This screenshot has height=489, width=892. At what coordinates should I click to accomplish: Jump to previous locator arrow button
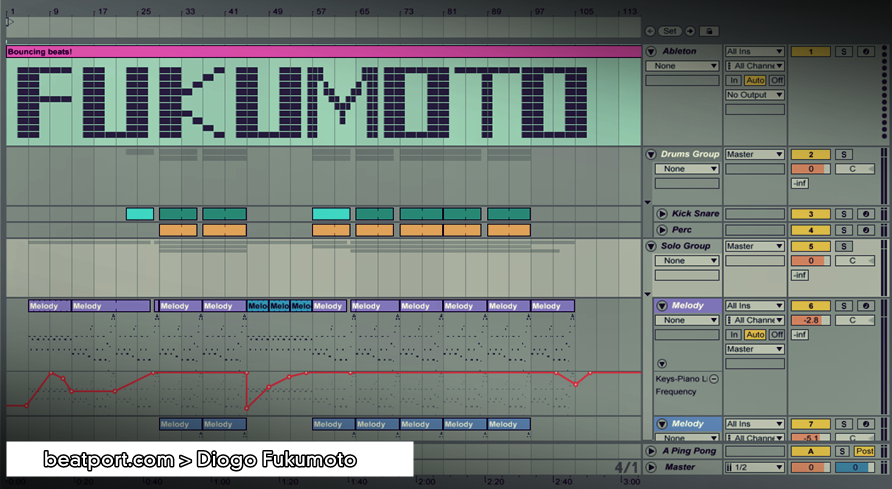pyautogui.click(x=650, y=31)
